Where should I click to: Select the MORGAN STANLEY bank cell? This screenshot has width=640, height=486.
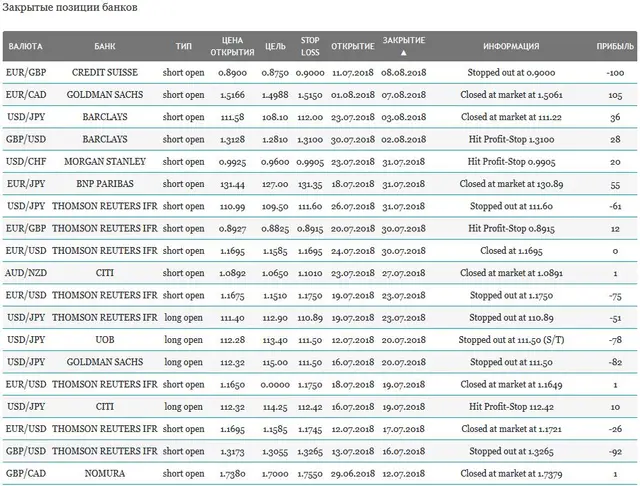pos(105,162)
